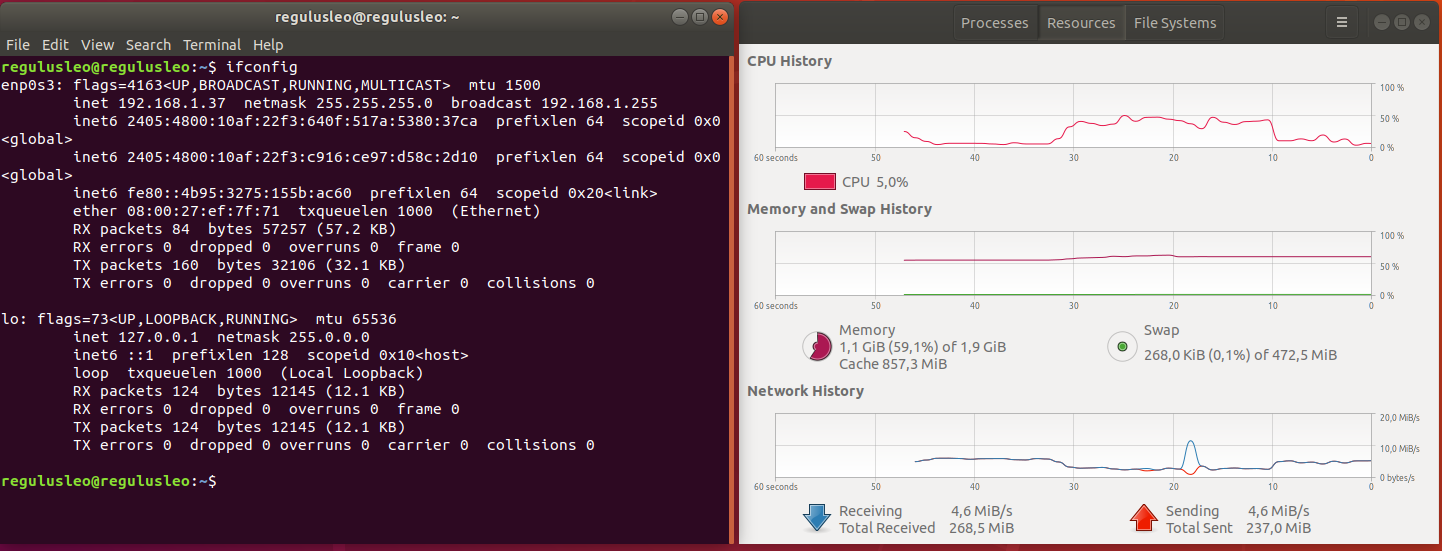Viewport: 1442px width, 551px height.
Task: Click the red Sending arrow icon
Action: 1143,518
